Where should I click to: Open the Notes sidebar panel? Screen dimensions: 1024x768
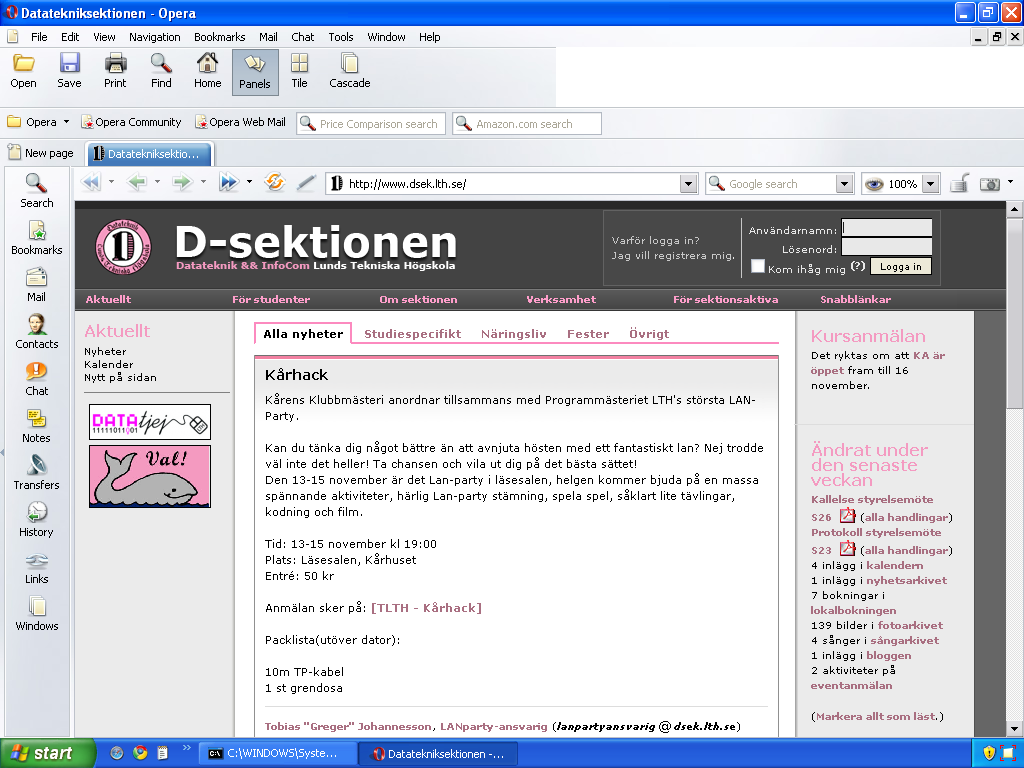(x=37, y=426)
